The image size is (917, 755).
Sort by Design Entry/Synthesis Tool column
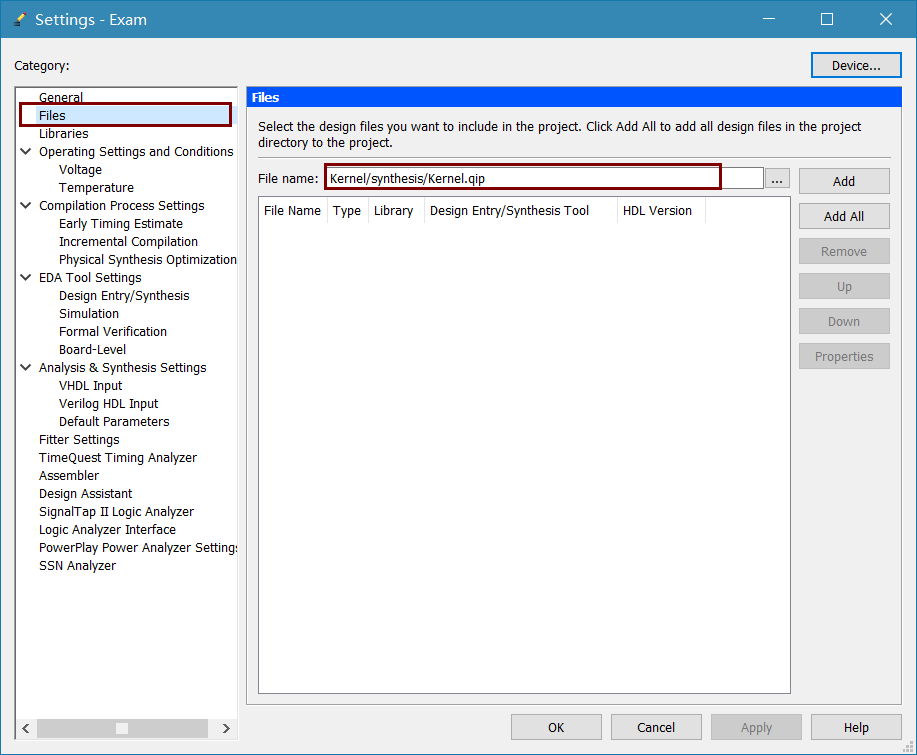pyautogui.click(x=520, y=211)
